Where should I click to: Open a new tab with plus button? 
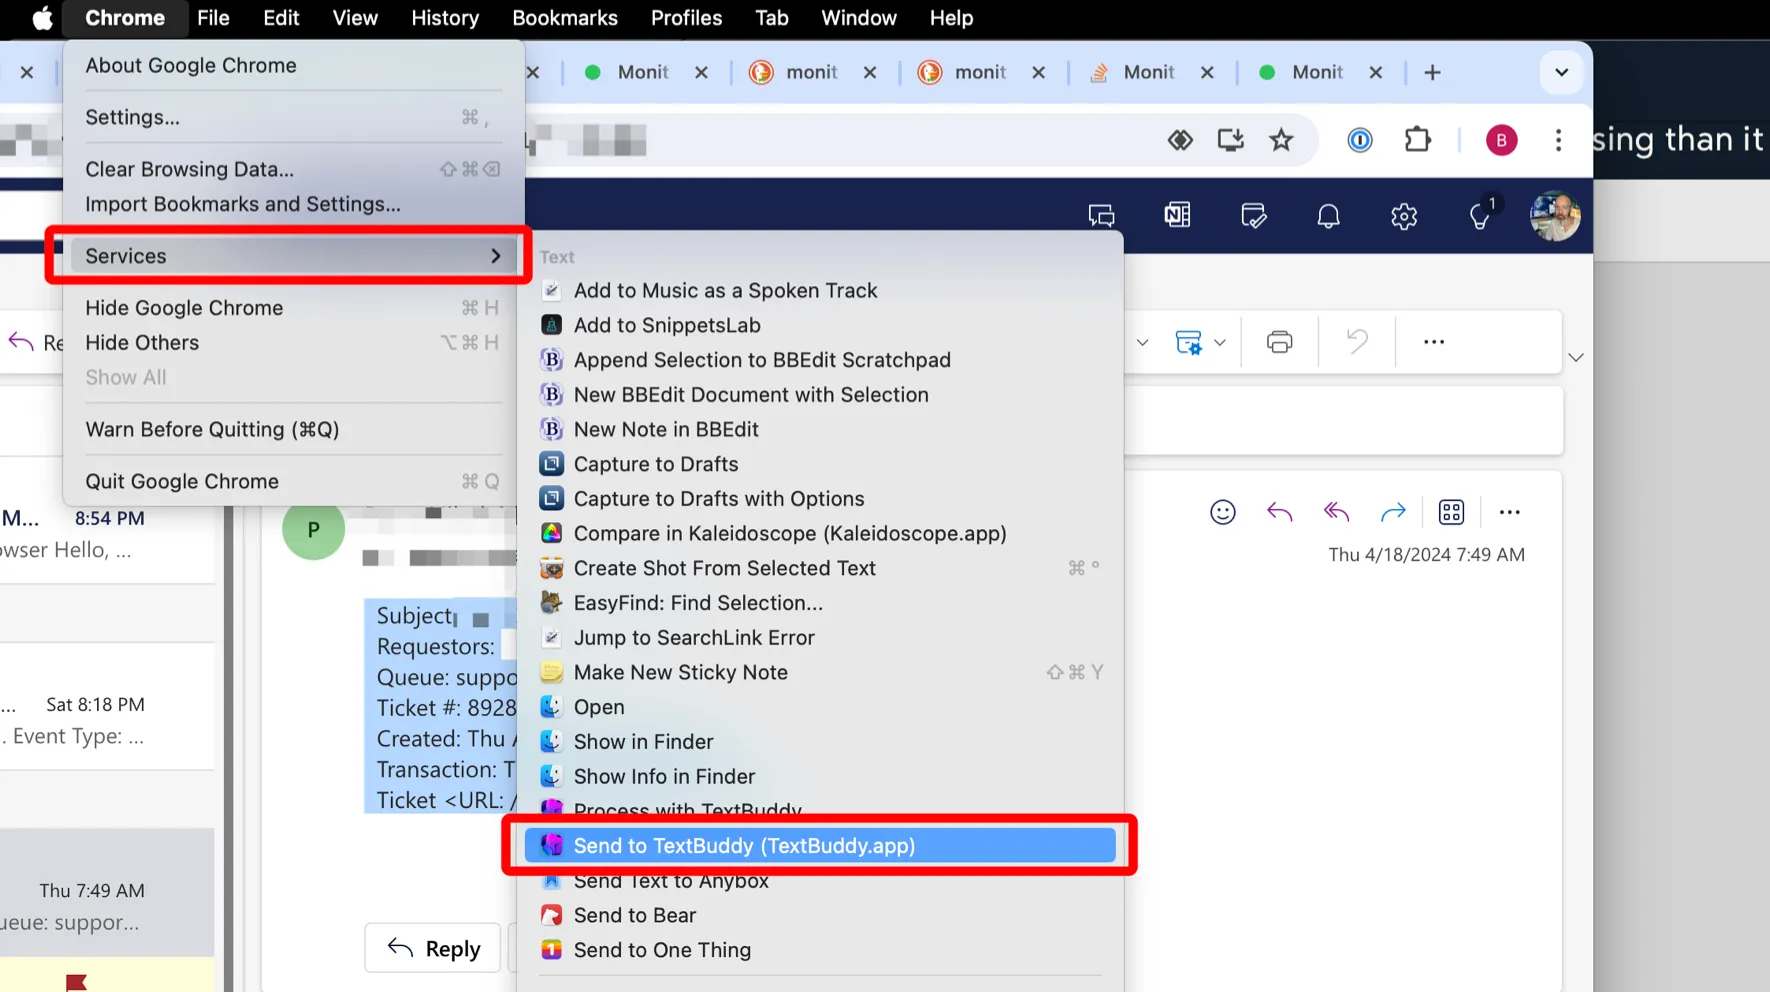(1432, 72)
